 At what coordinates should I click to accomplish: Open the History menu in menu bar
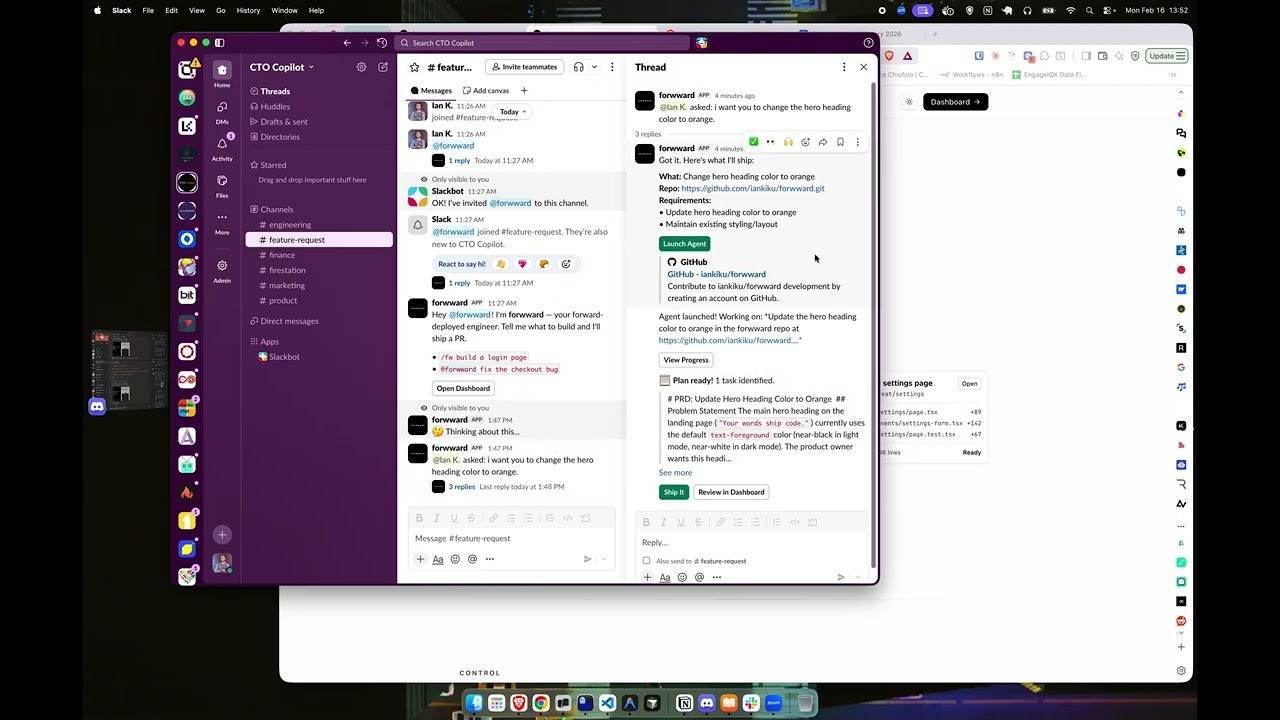click(x=248, y=10)
